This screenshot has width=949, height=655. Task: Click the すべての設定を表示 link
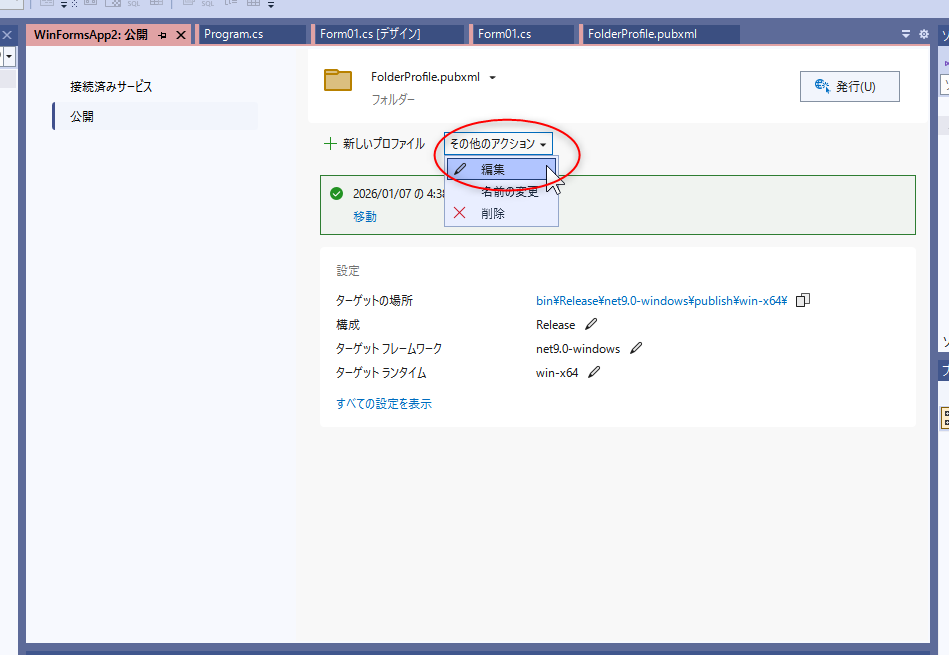384,404
